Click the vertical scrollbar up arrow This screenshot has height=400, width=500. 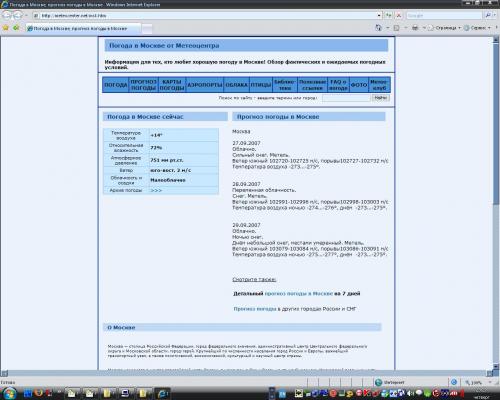point(496,40)
